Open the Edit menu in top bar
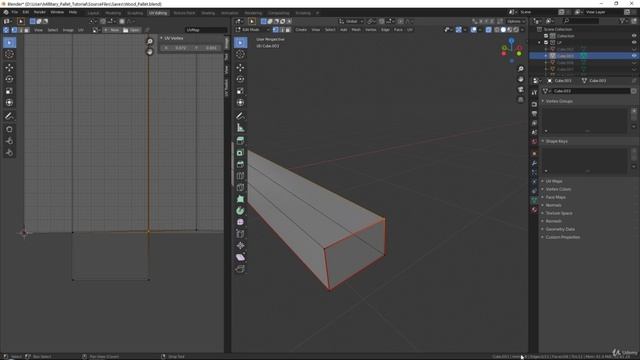640x360 pixels. [26, 12]
